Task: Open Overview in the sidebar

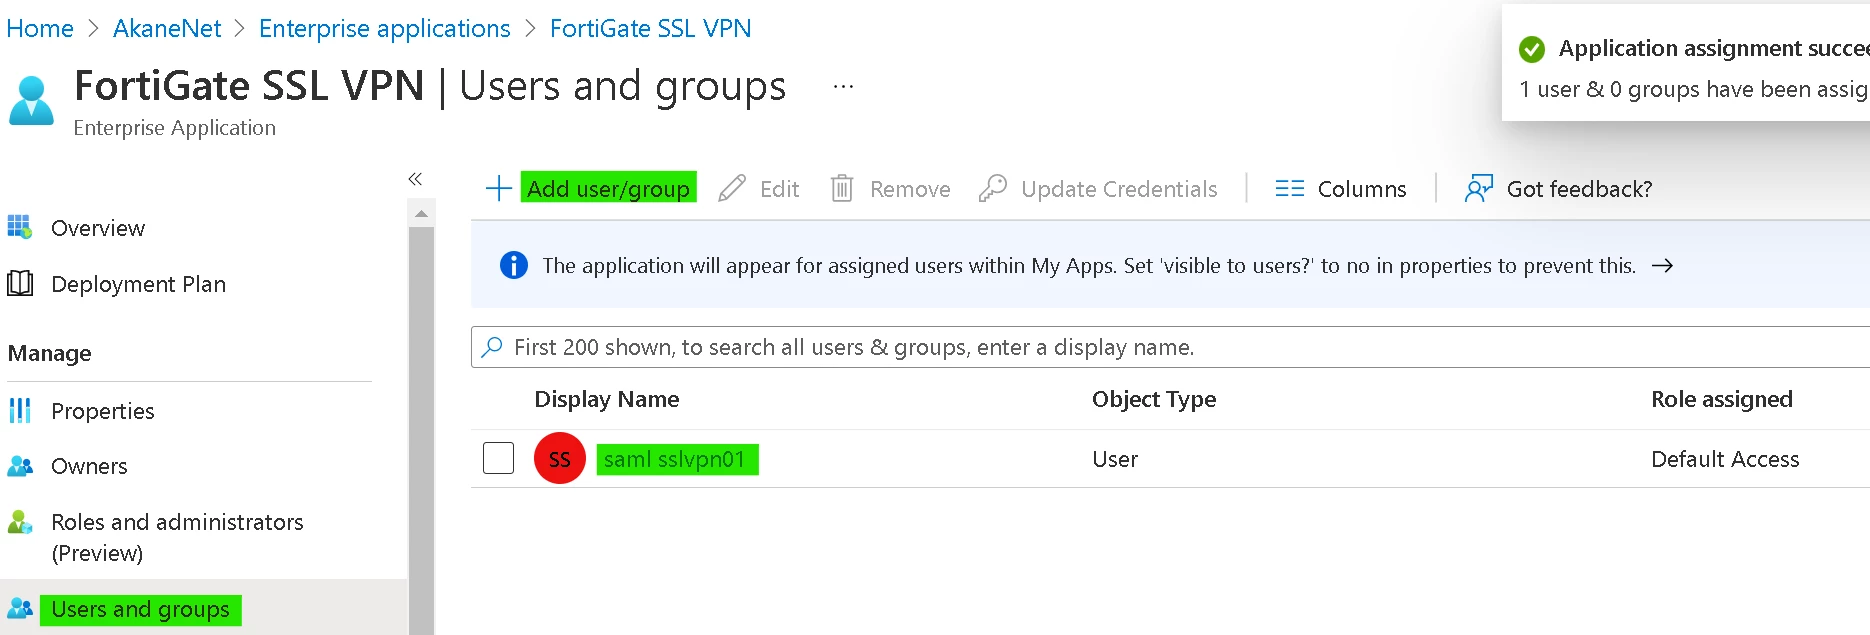Action: coord(98,228)
